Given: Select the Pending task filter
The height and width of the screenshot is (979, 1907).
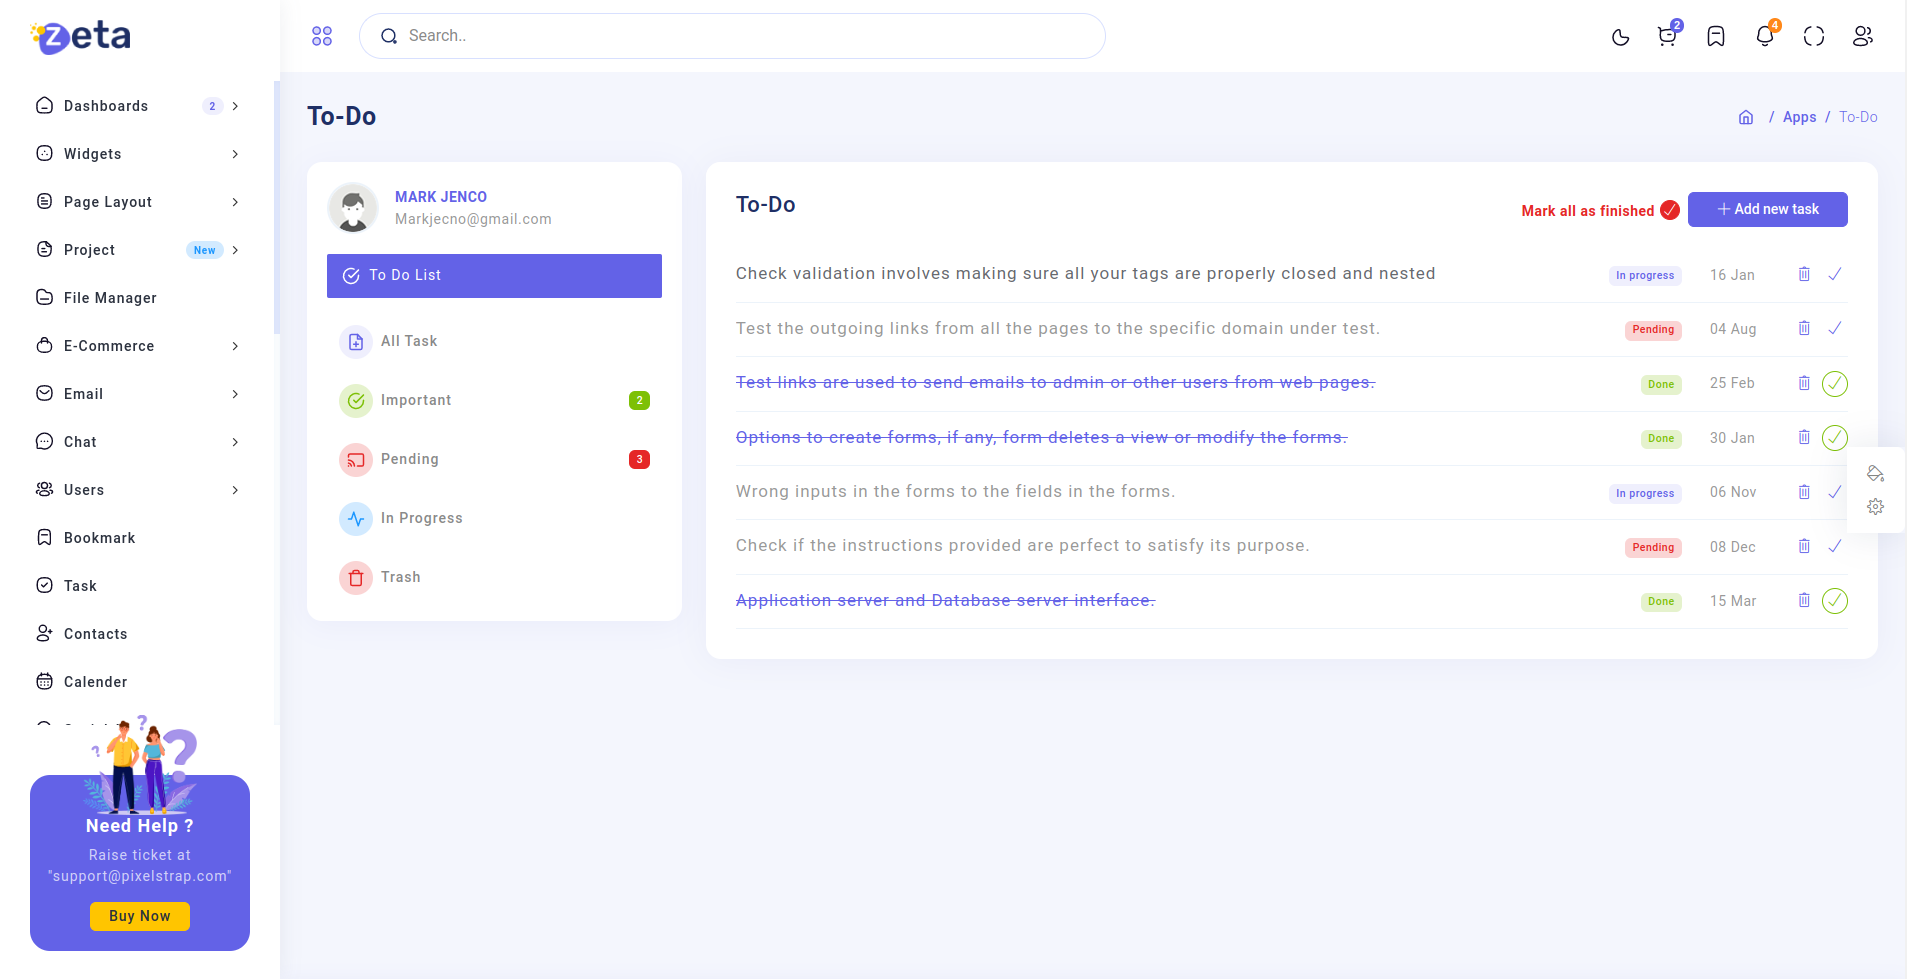Looking at the screenshot, I should [410, 459].
